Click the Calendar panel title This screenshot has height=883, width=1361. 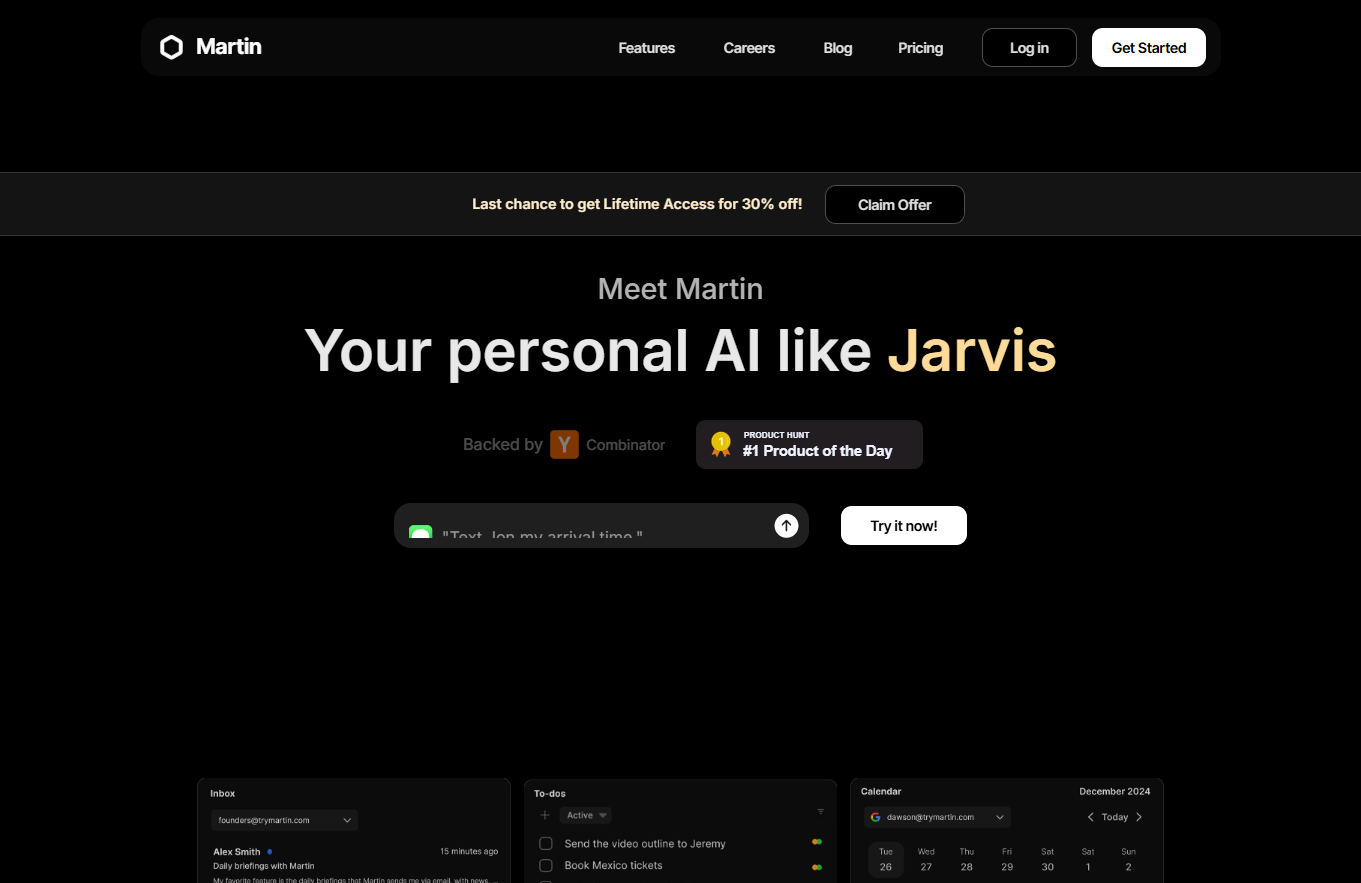[x=881, y=791]
